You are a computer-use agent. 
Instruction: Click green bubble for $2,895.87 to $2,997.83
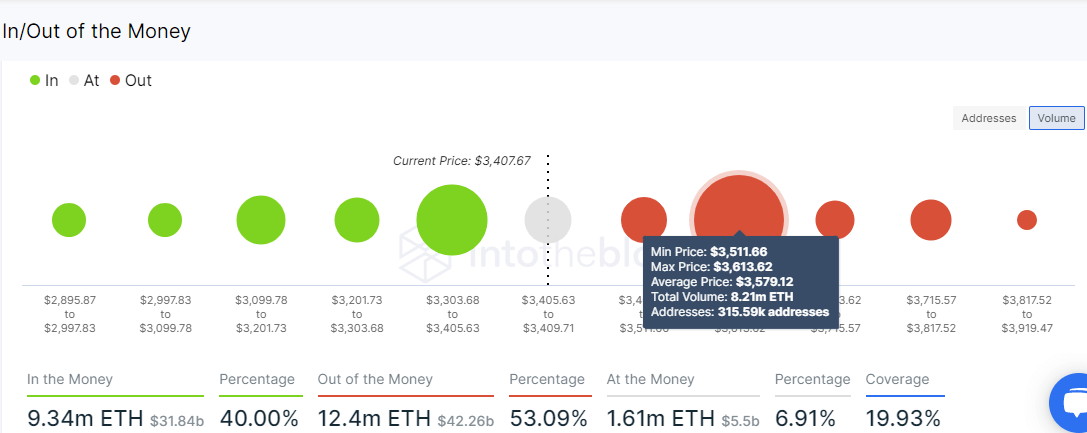[69, 220]
